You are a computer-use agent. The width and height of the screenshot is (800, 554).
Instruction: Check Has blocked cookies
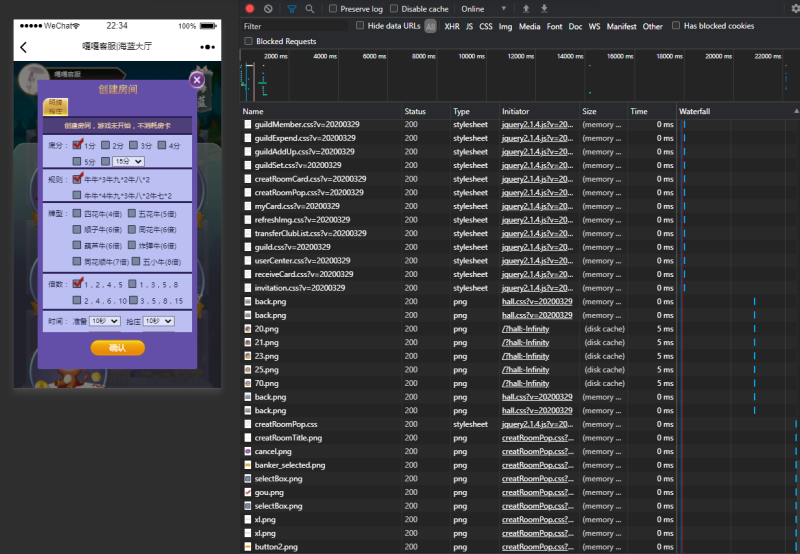click(676, 26)
